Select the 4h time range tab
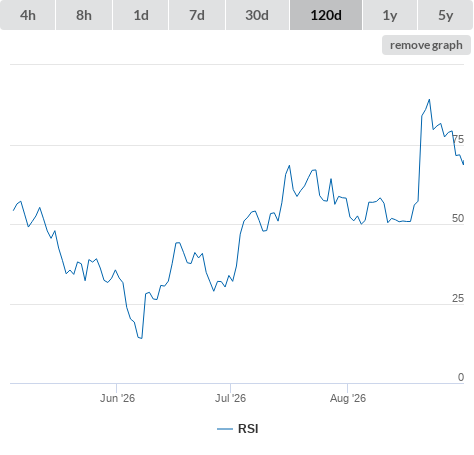 coord(28,15)
